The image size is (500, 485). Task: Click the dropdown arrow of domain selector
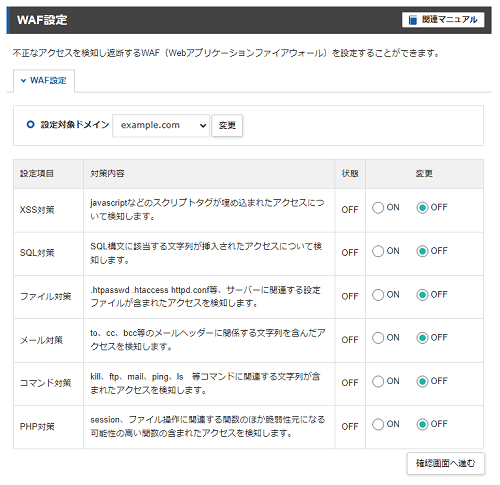203,126
